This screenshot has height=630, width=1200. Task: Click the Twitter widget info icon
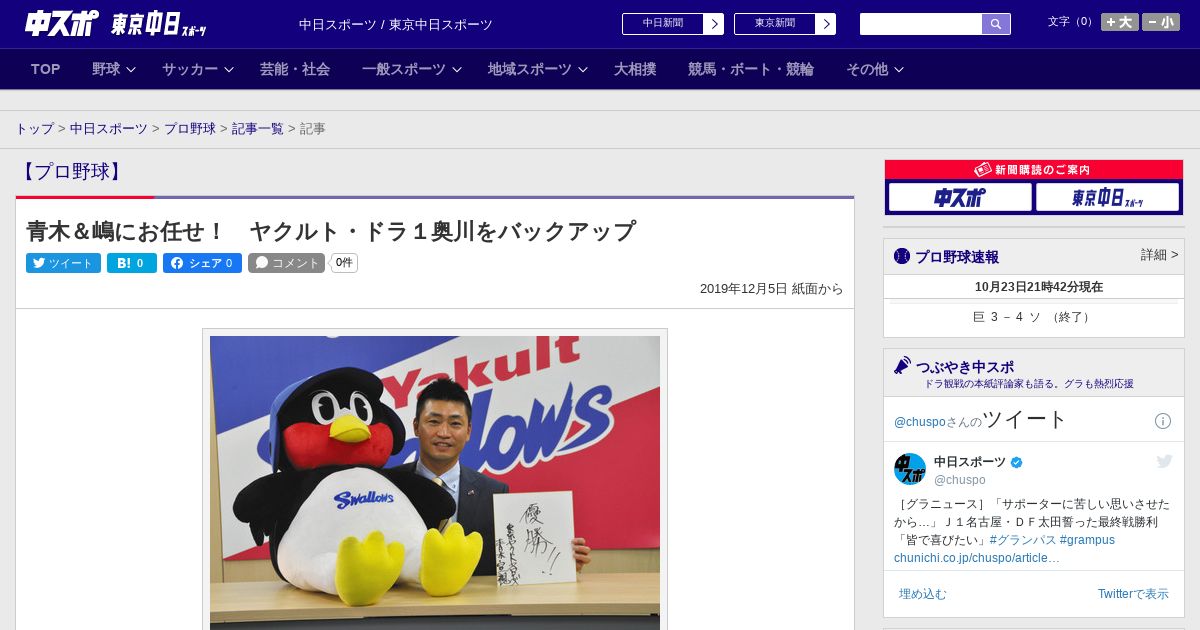coord(1163,421)
